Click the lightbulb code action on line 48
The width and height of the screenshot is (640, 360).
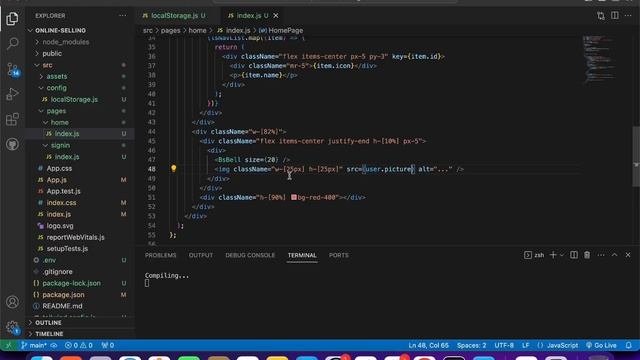click(173, 168)
